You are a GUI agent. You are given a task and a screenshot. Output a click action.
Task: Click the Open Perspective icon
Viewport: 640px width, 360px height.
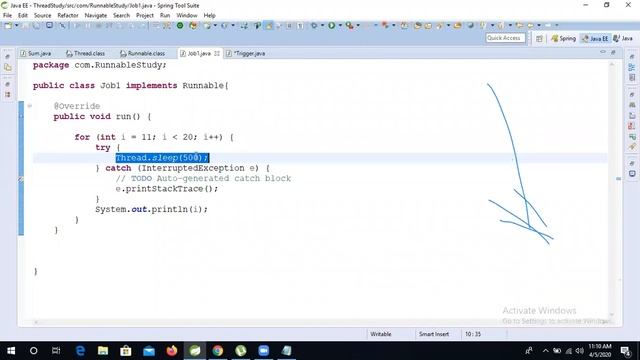[539, 38]
